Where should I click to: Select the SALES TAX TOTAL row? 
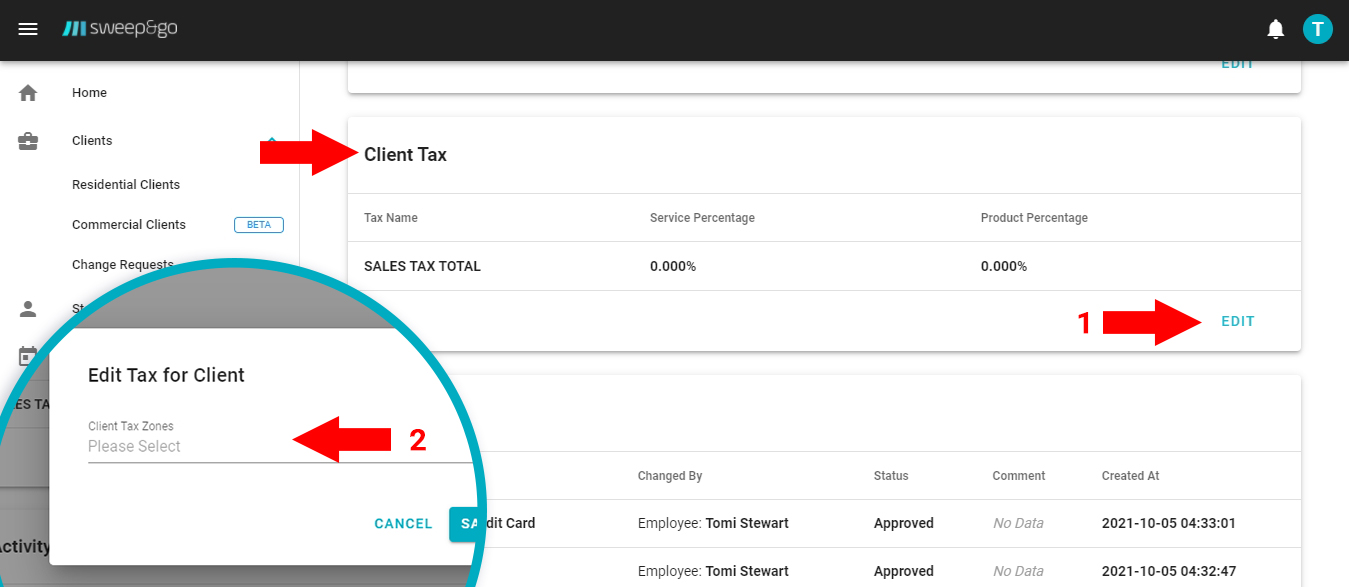[x=420, y=266]
